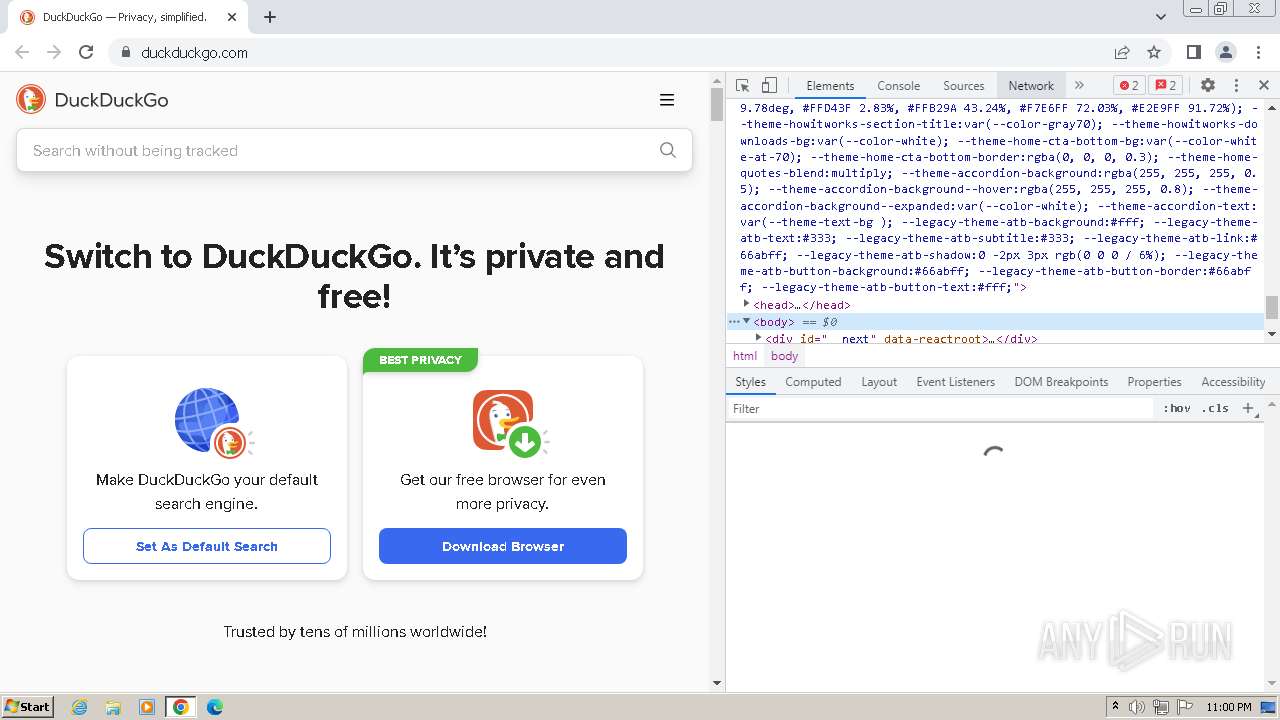Show hidden system tray icons

pyautogui.click(x=1115, y=707)
